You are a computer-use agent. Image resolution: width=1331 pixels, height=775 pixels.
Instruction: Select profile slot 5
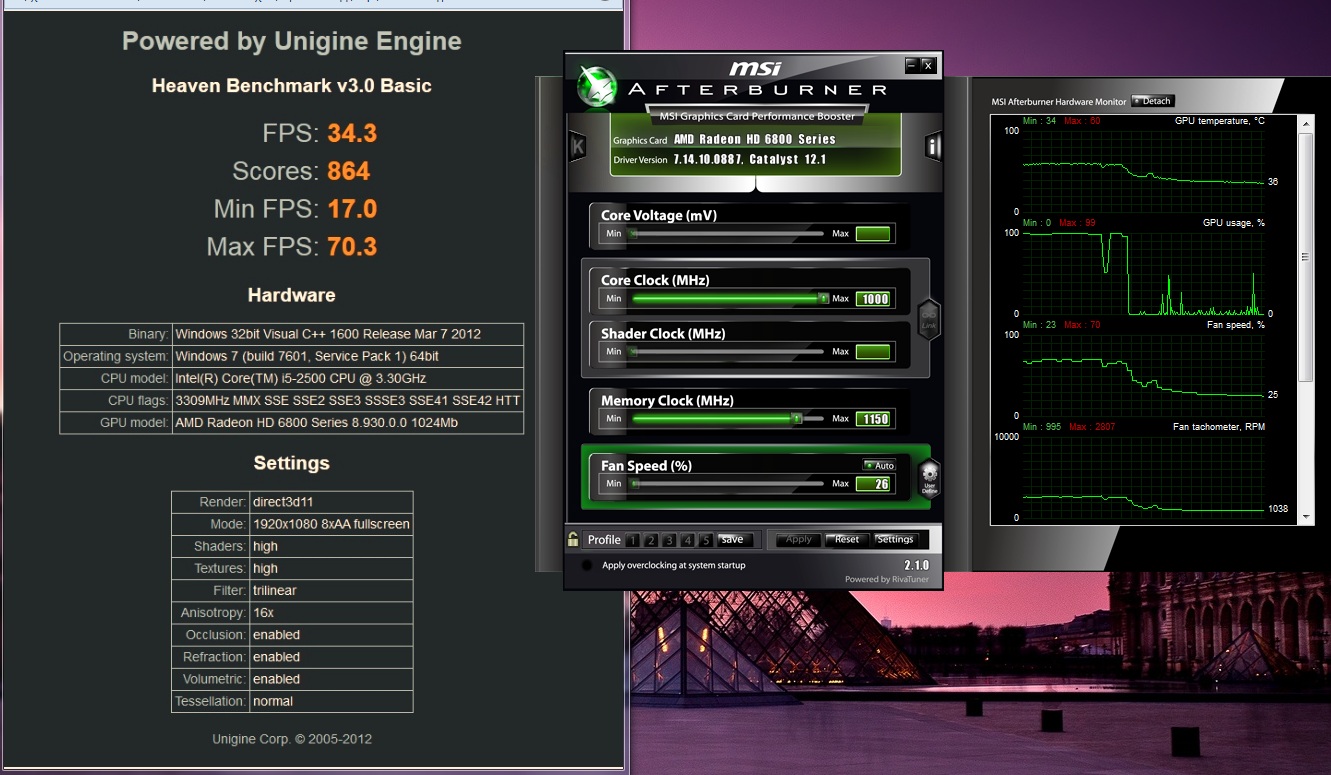pyautogui.click(x=705, y=540)
